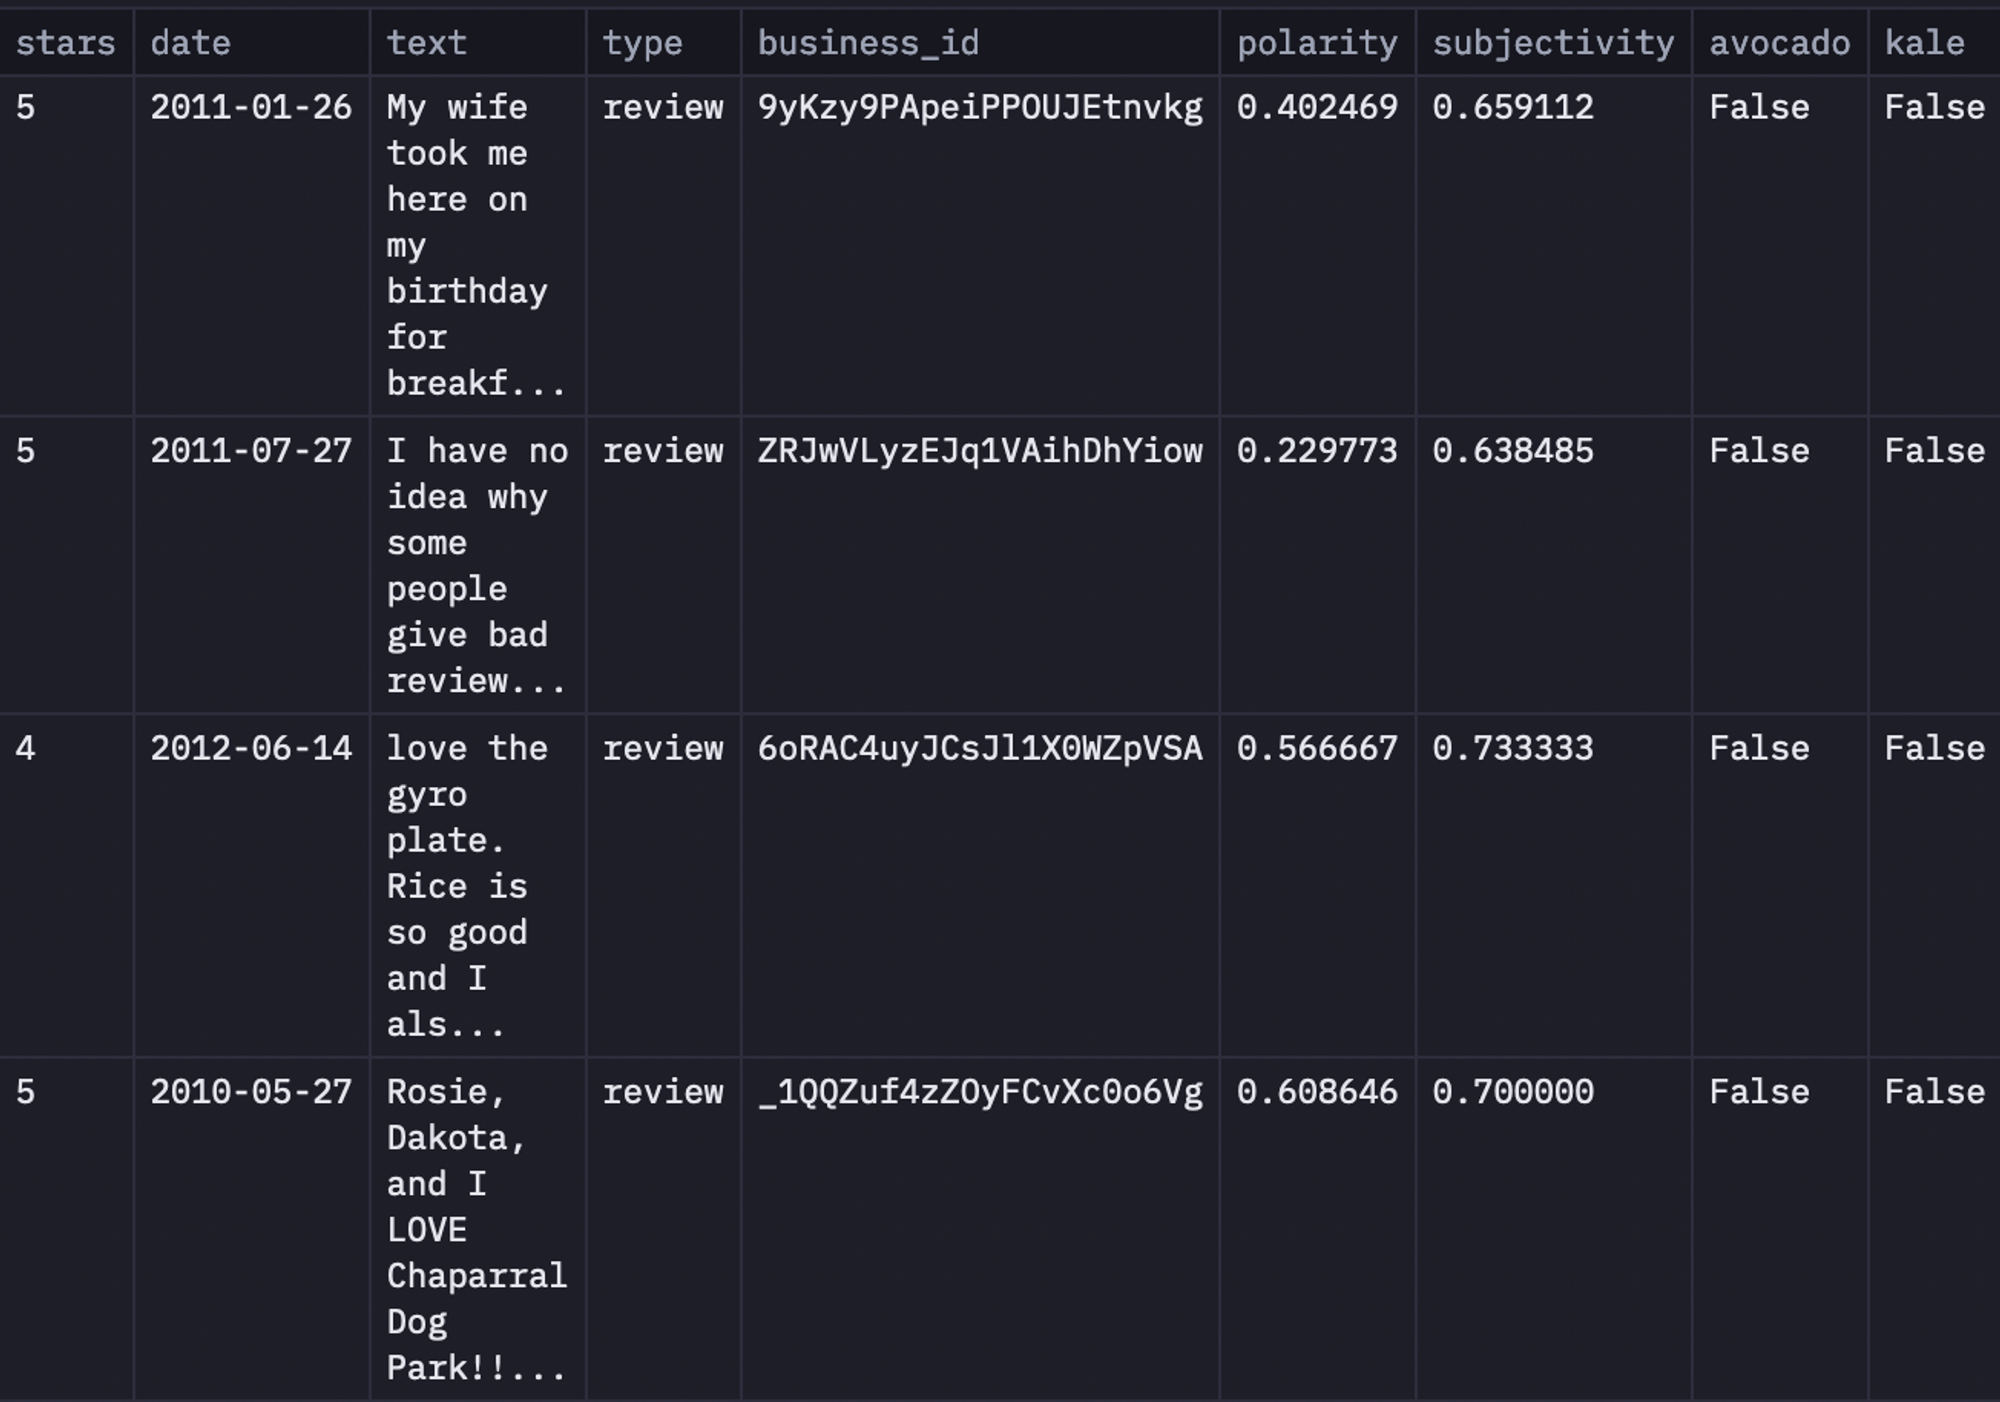Screen dimensions: 2000x1402
Task: Click the avocado column header
Action: [x=1779, y=43]
